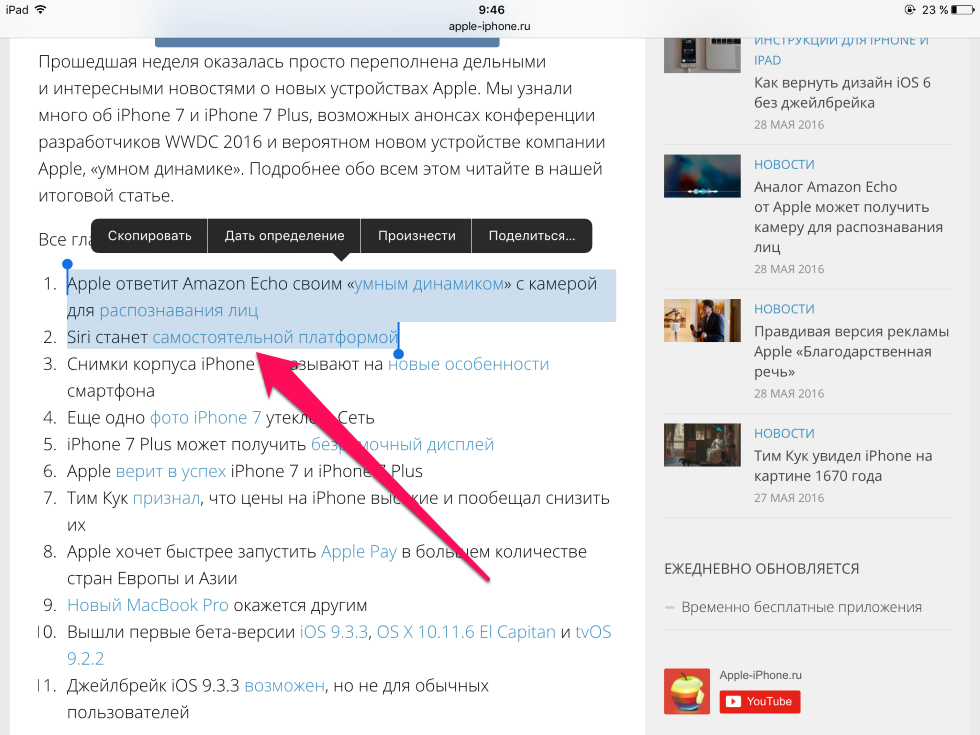Open thumbnail for Amazon Echo article

[x=702, y=176]
